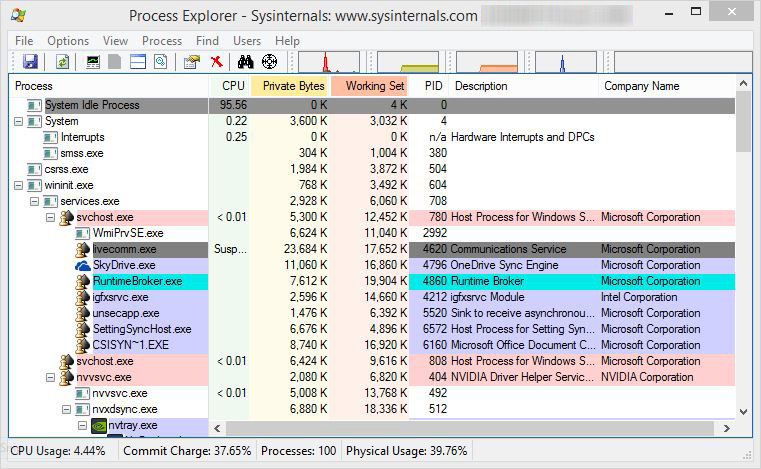
Task: Sort by the Working Set column header
Action: coord(370,86)
